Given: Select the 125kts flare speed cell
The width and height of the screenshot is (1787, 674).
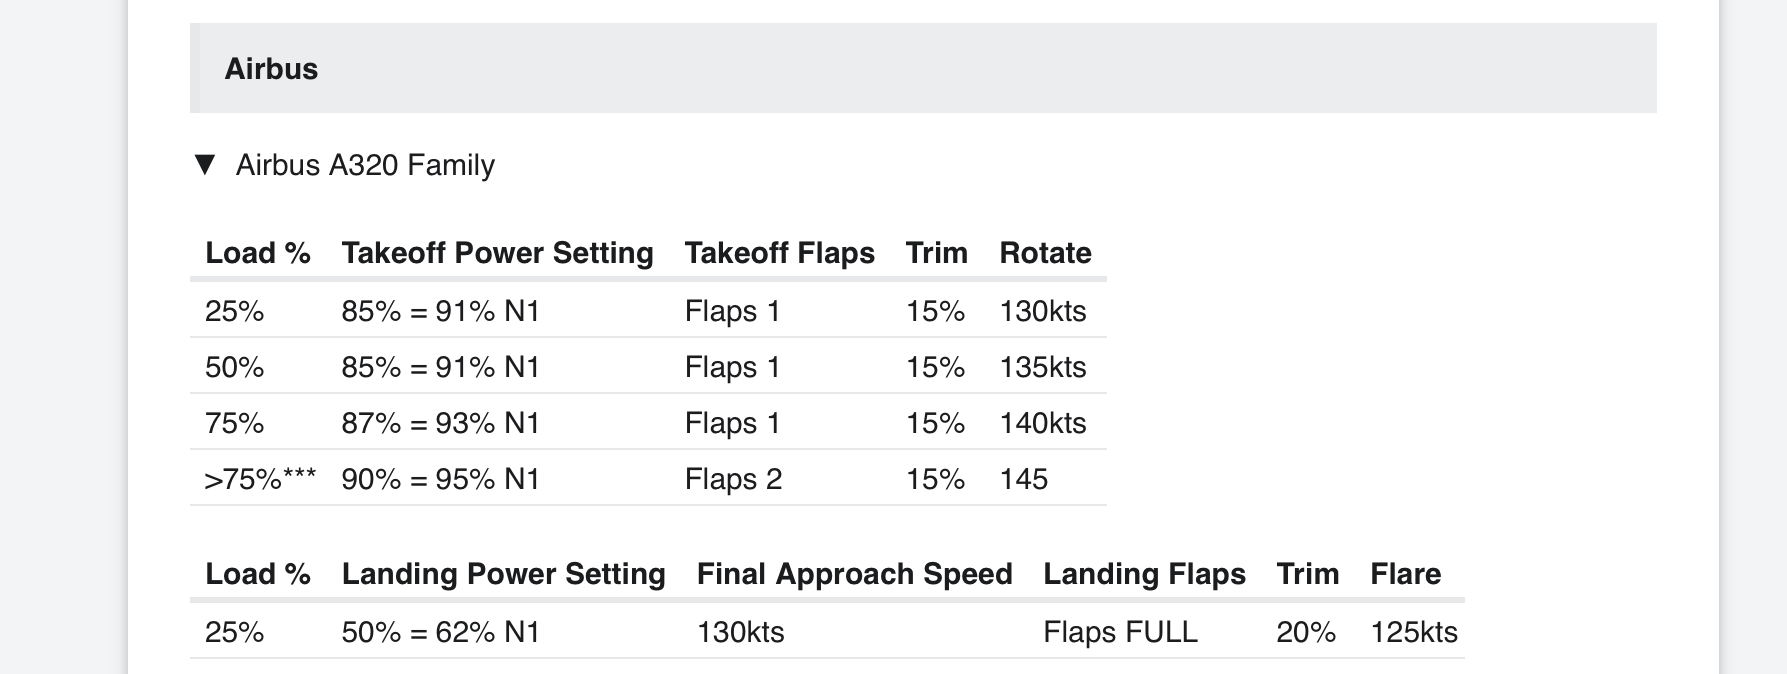Looking at the screenshot, I should pos(1414,632).
